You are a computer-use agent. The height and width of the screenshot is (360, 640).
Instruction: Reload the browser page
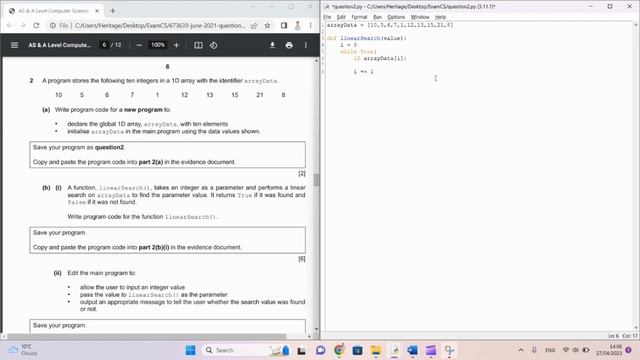pos(36,25)
